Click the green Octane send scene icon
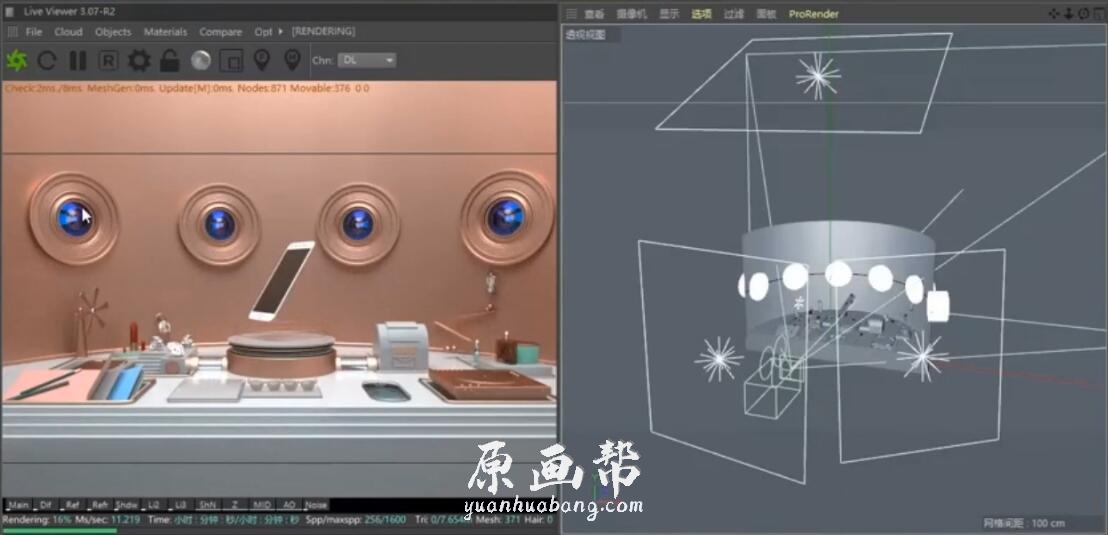Image resolution: width=1108 pixels, height=535 pixels. point(16,61)
